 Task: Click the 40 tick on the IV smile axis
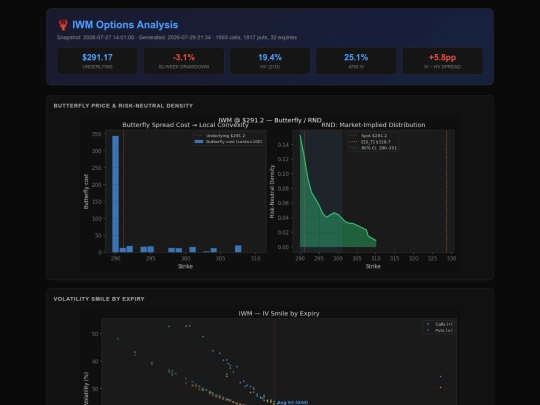(95, 361)
